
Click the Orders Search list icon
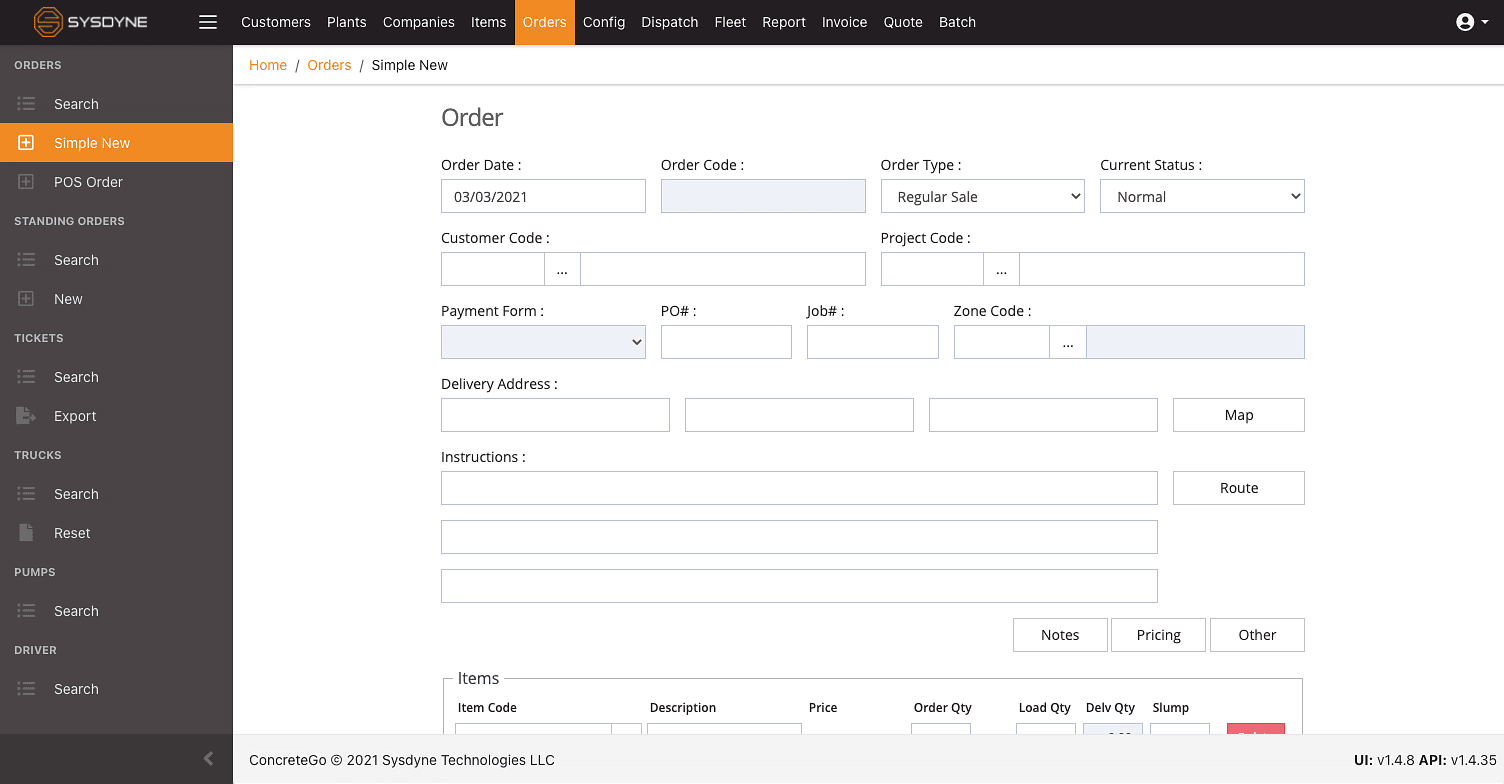27,104
